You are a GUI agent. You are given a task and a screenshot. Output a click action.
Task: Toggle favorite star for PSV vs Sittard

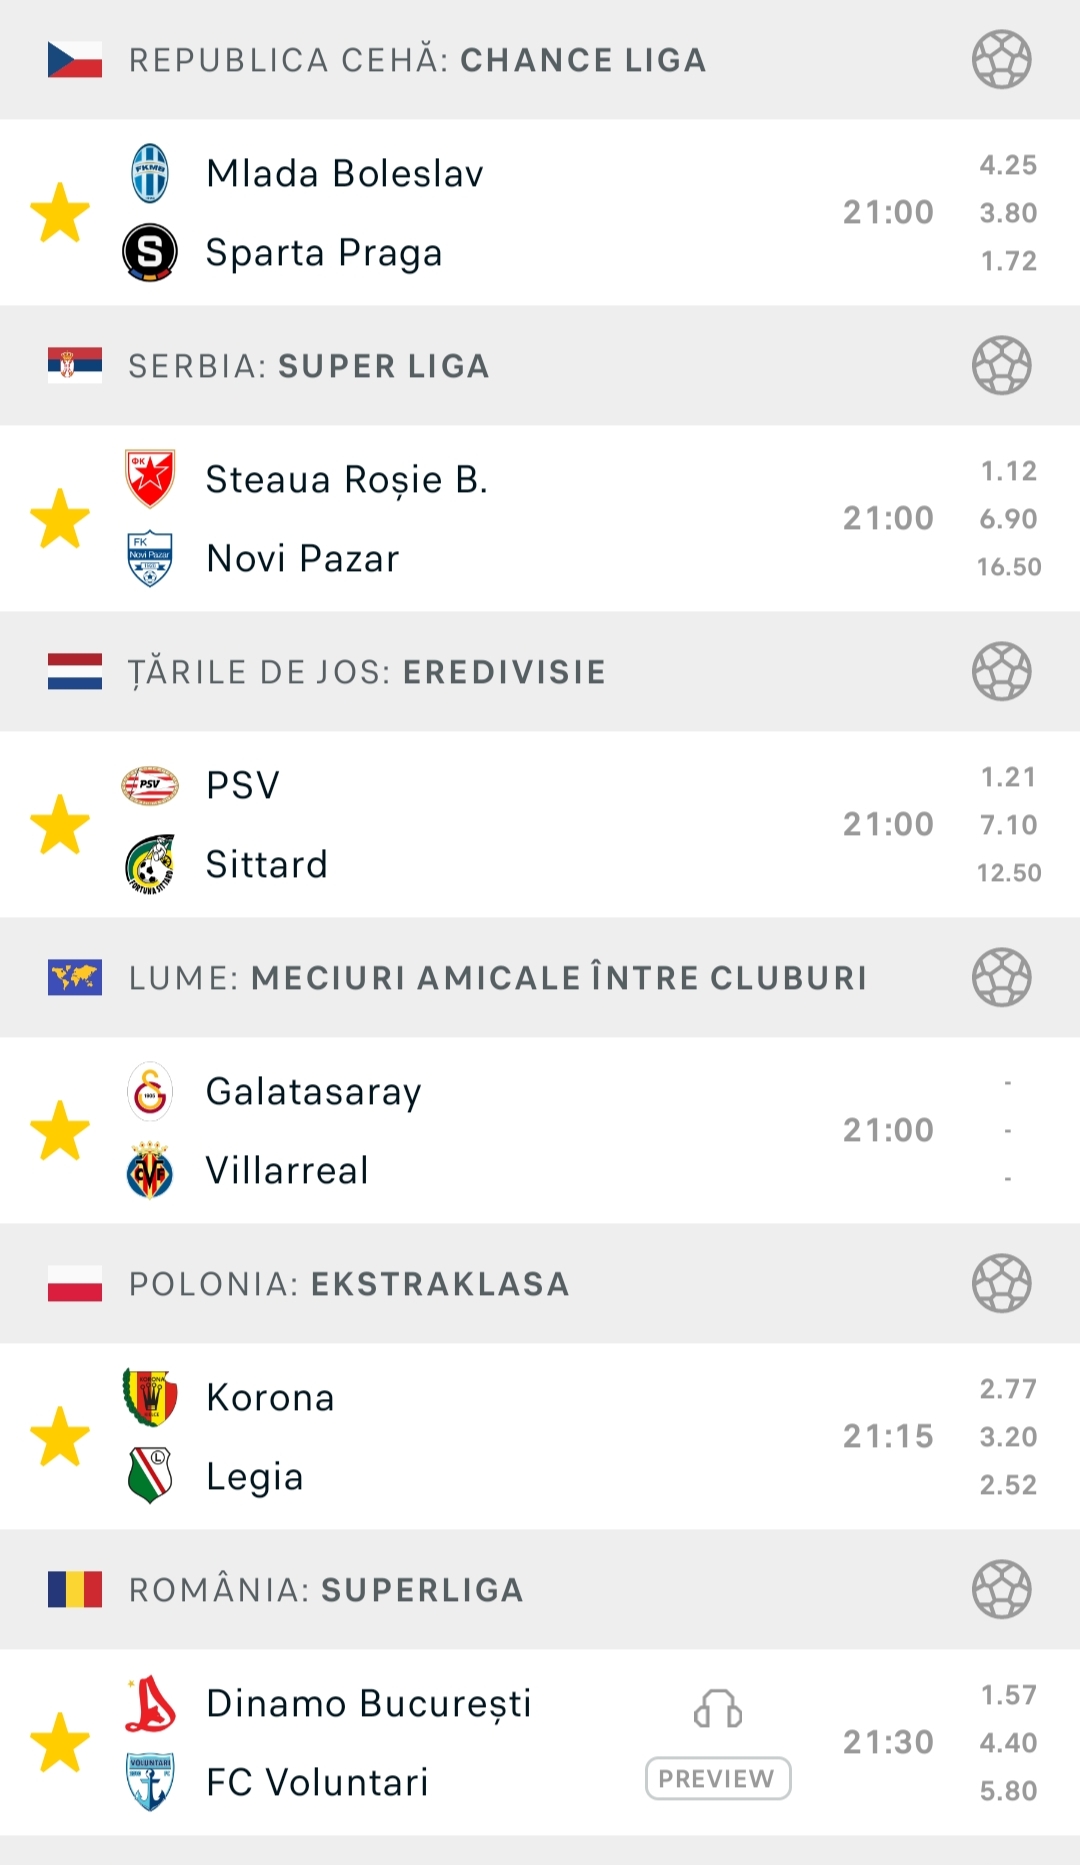[x=60, y=825]
